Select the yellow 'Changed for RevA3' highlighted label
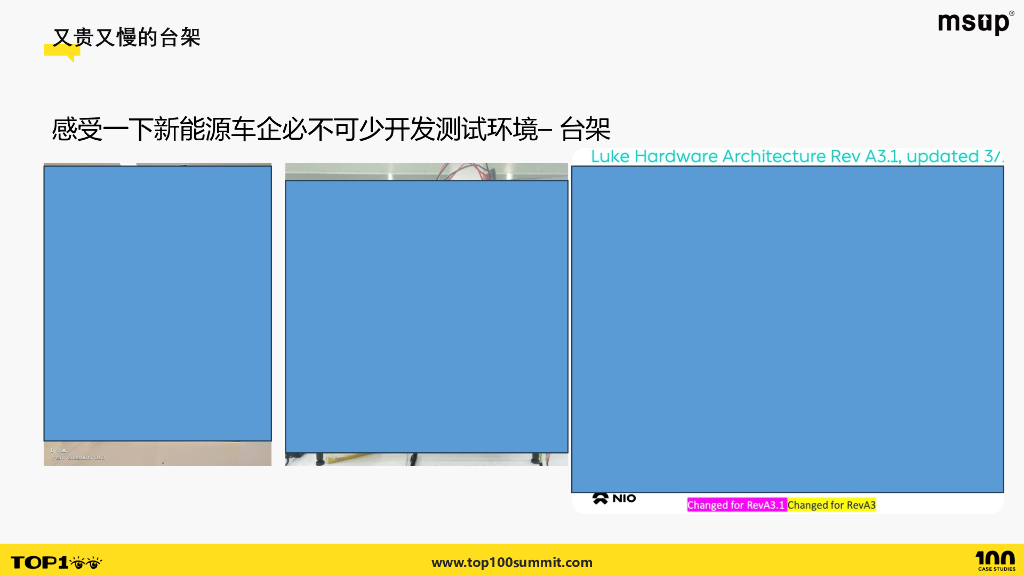This screenshot has height=576, width=1024. 832,505
